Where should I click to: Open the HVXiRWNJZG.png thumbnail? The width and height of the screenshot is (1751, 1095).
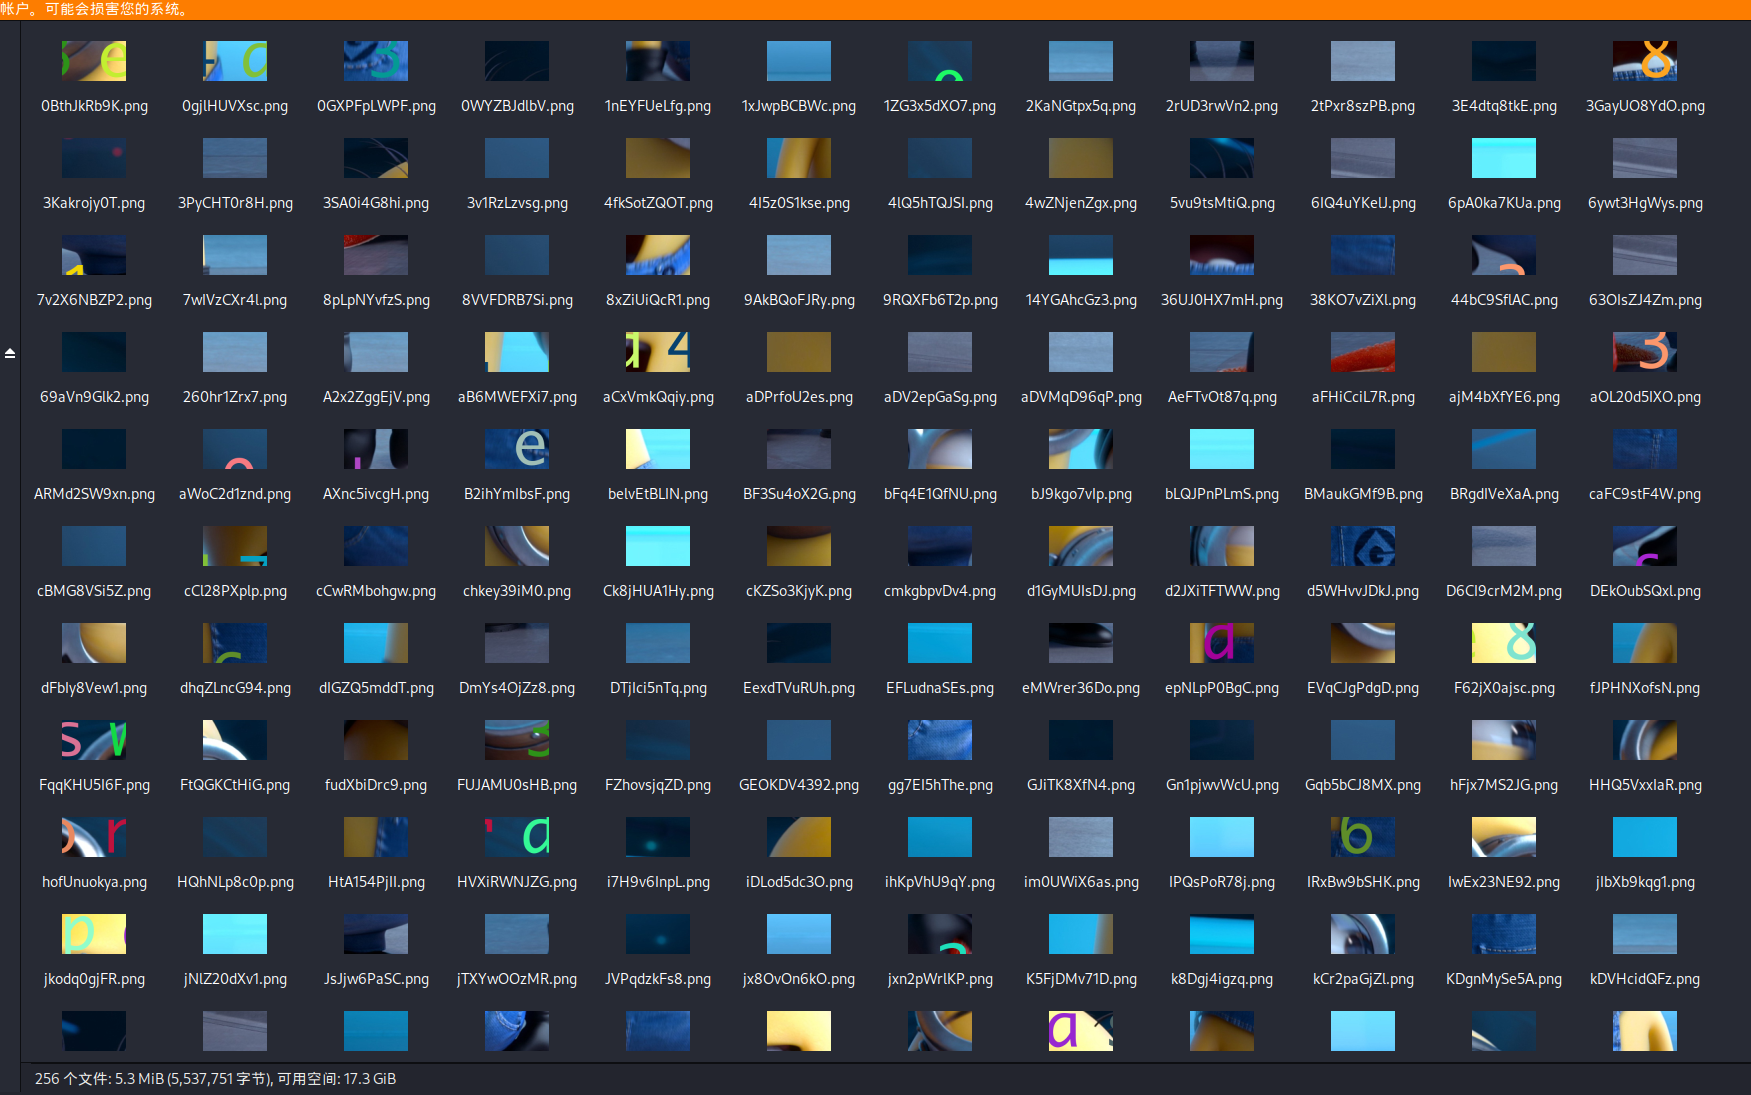[516, 837]
